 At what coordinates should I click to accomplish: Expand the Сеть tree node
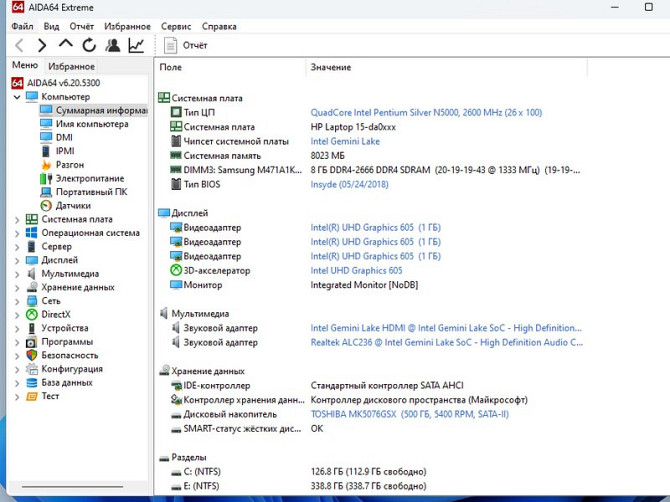point(17,302)
